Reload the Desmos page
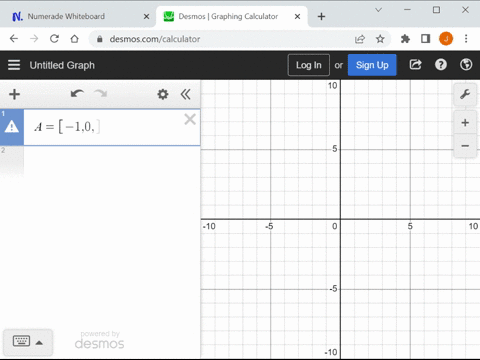Screen dimensions: 480x360 (54, 39)
